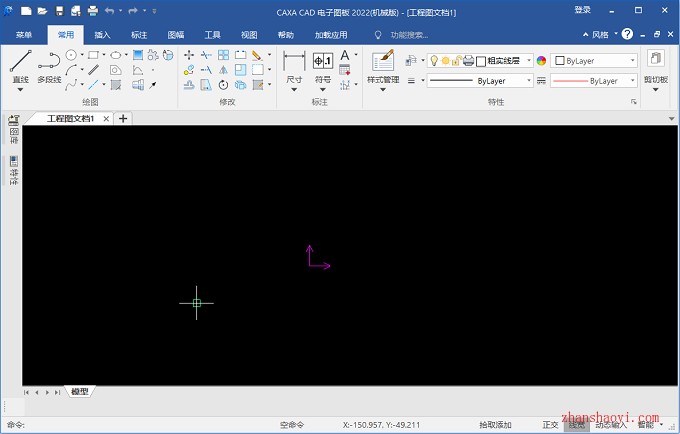Click the table insert icon under text
This screenshot has height=434, width=680.
(345, 70)
